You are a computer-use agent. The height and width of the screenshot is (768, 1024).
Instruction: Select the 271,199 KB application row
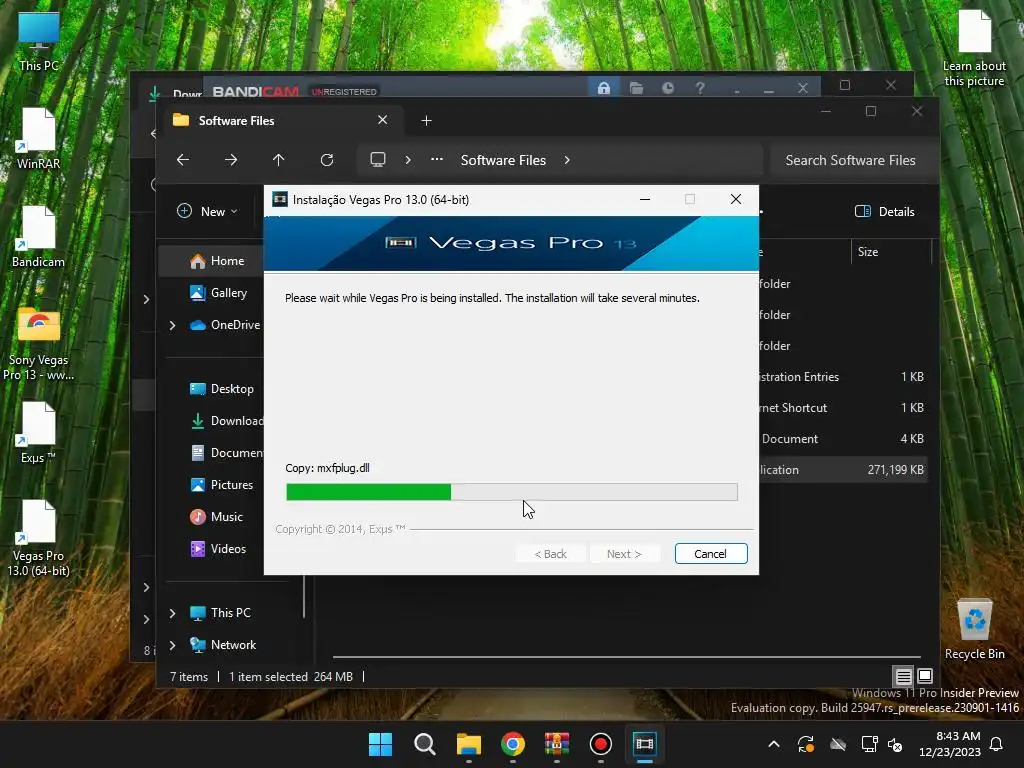coord(843,470)
